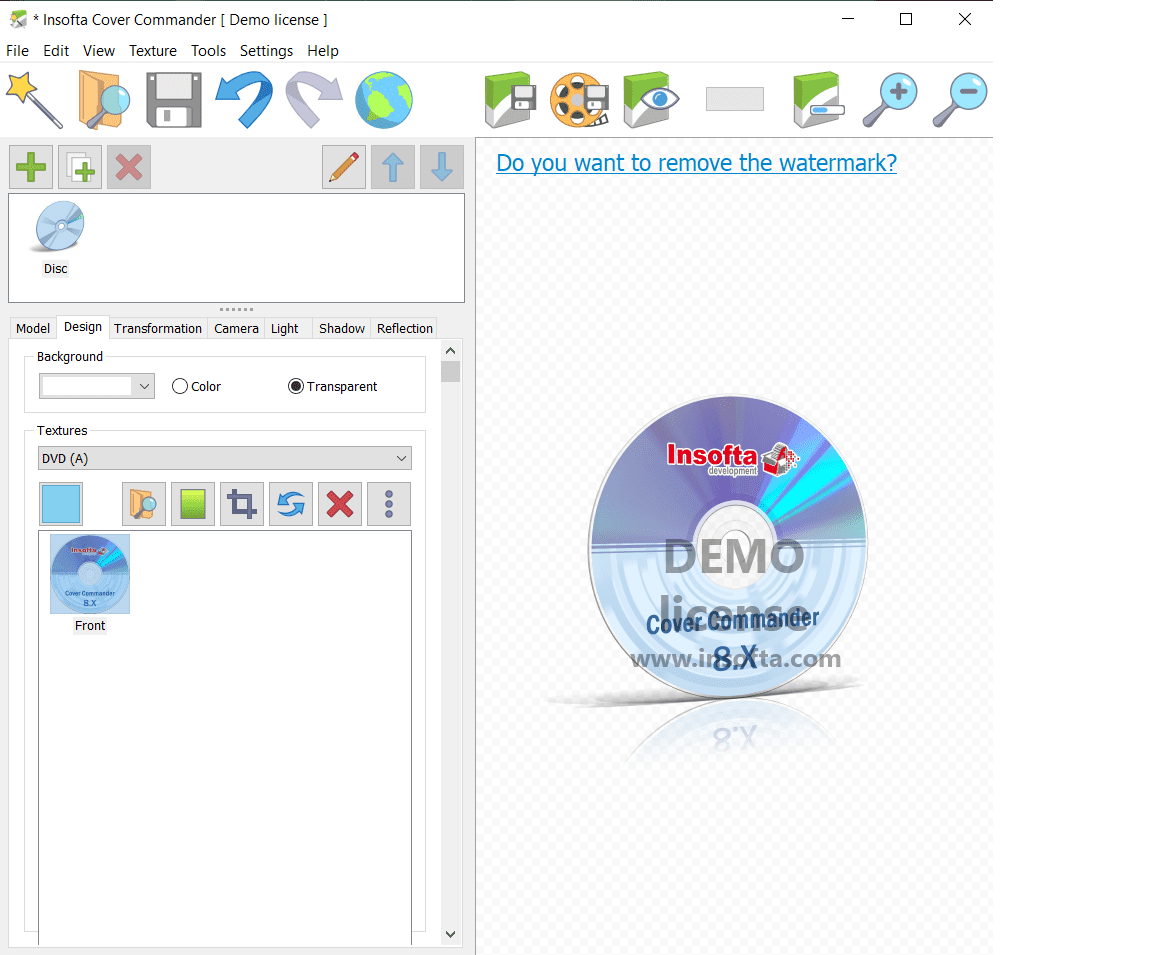Add a new model with green plus
This screenshot has height=955, width=1152.
point(31,167)
